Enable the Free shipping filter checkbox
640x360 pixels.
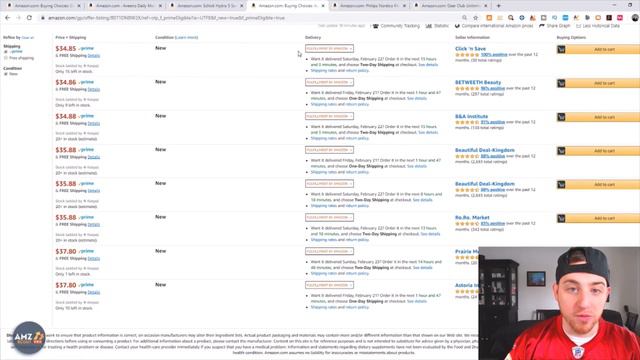pos(6,58)
